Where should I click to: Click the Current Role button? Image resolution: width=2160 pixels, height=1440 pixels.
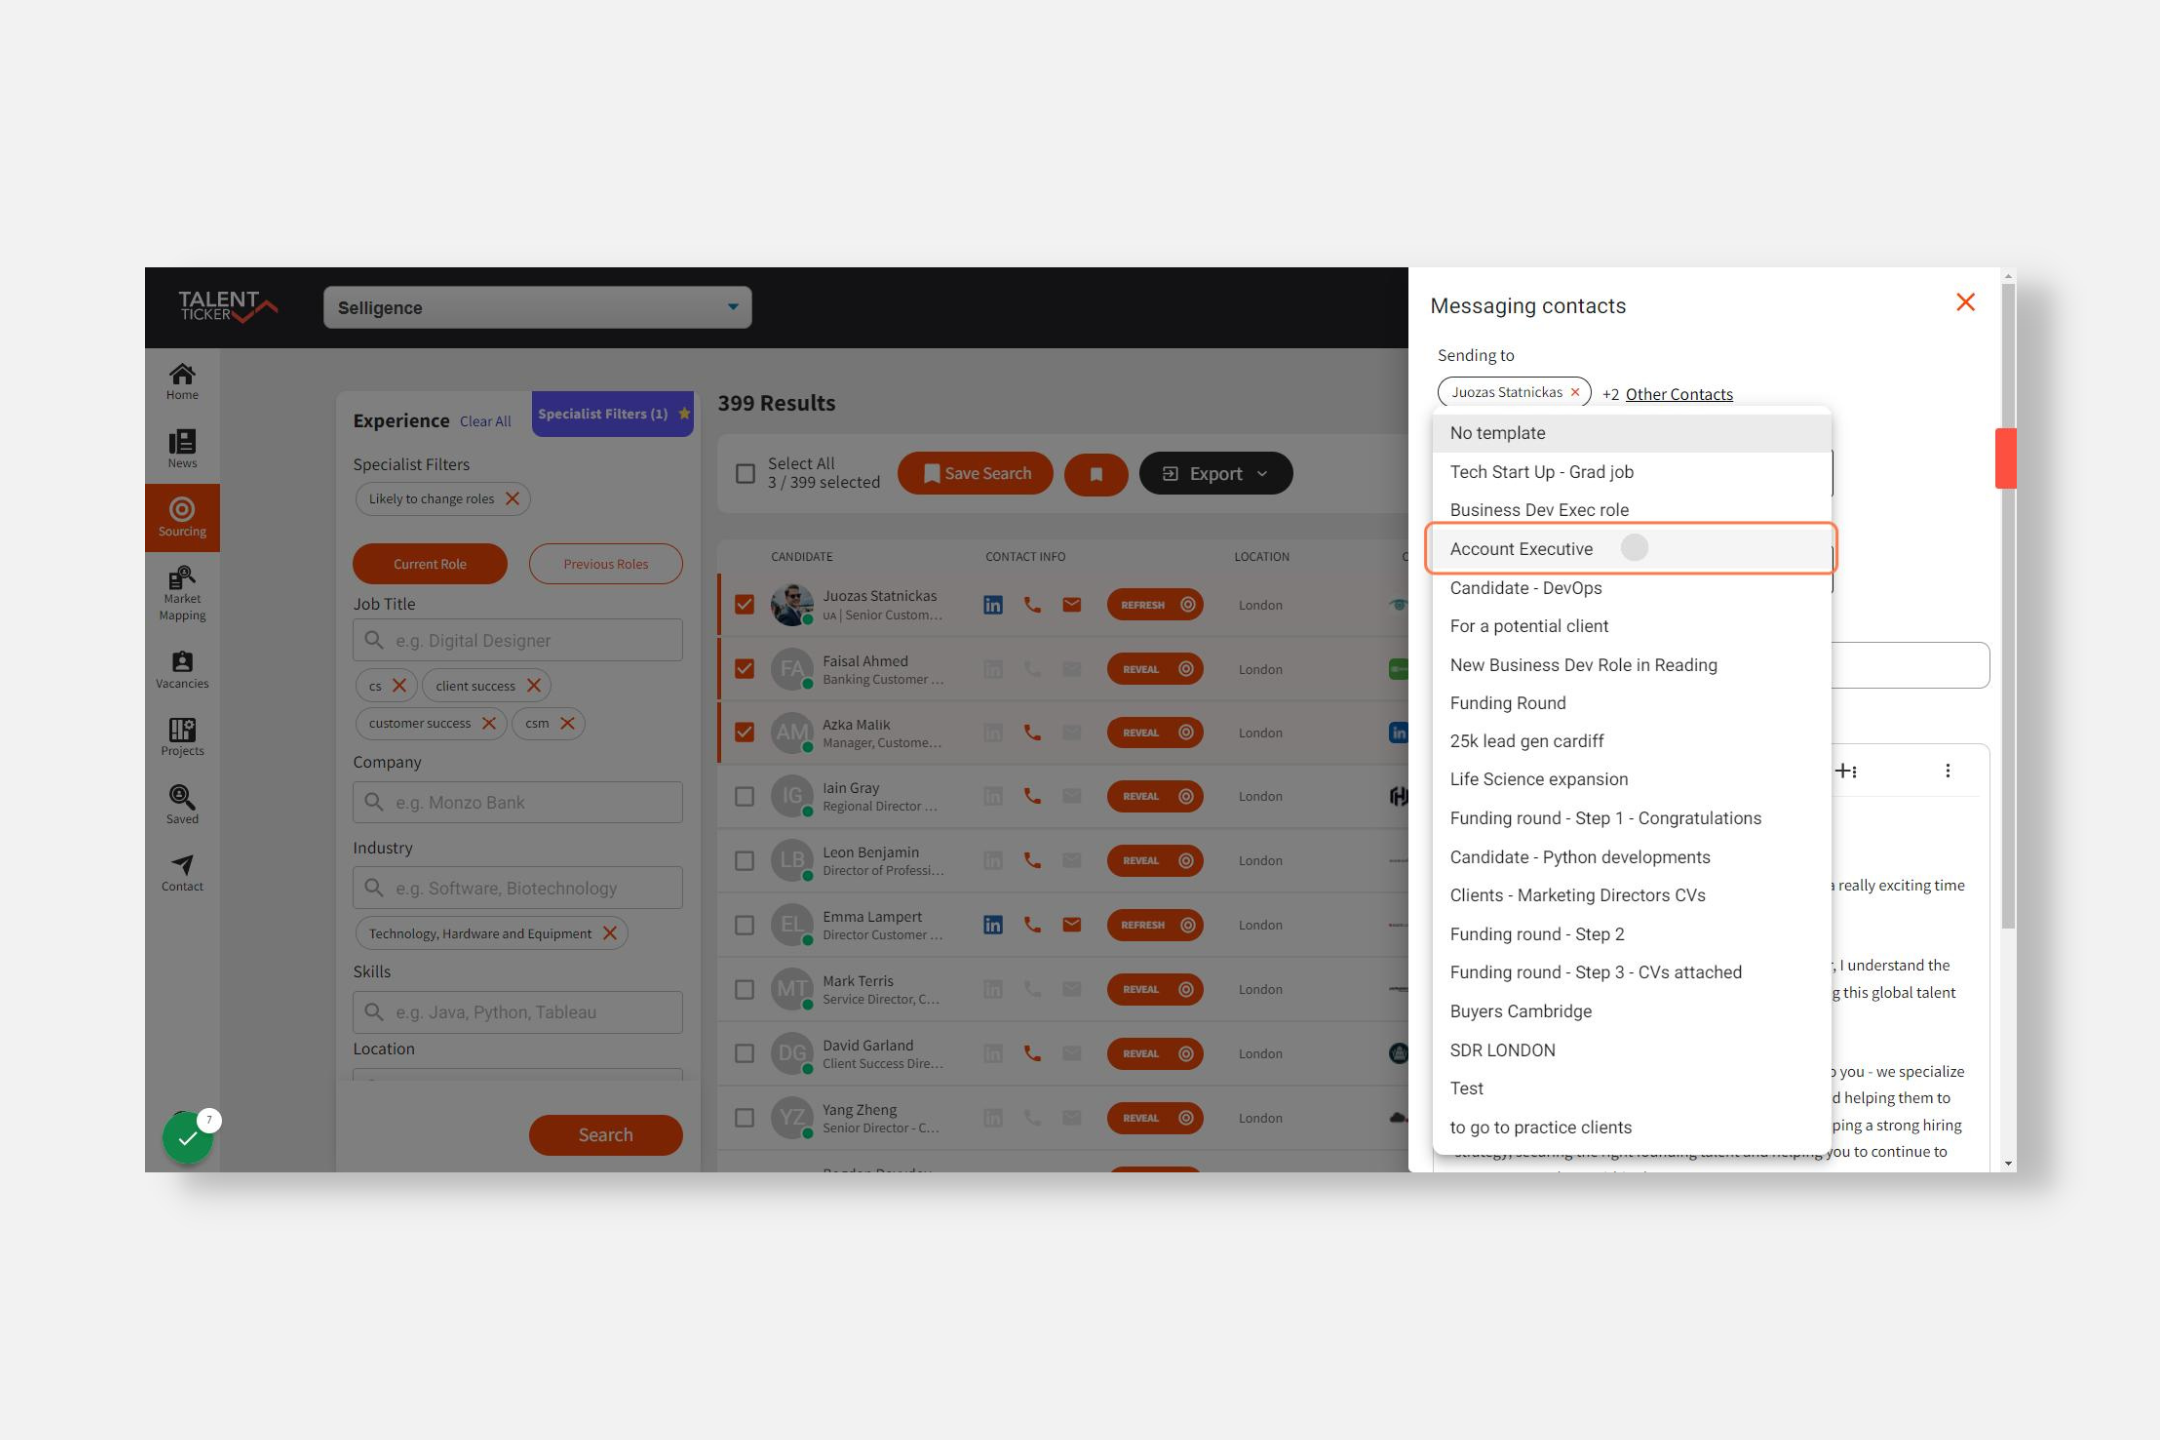(430, 564)
